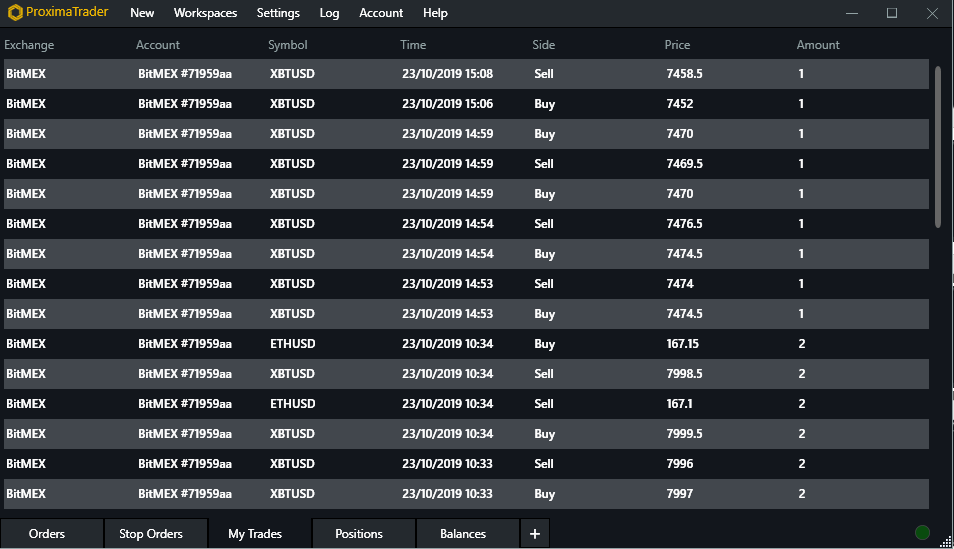This screenshot has width=954, height=549.
Task: Minimize the ProximaTrader window
Action: tap(852, 13)
